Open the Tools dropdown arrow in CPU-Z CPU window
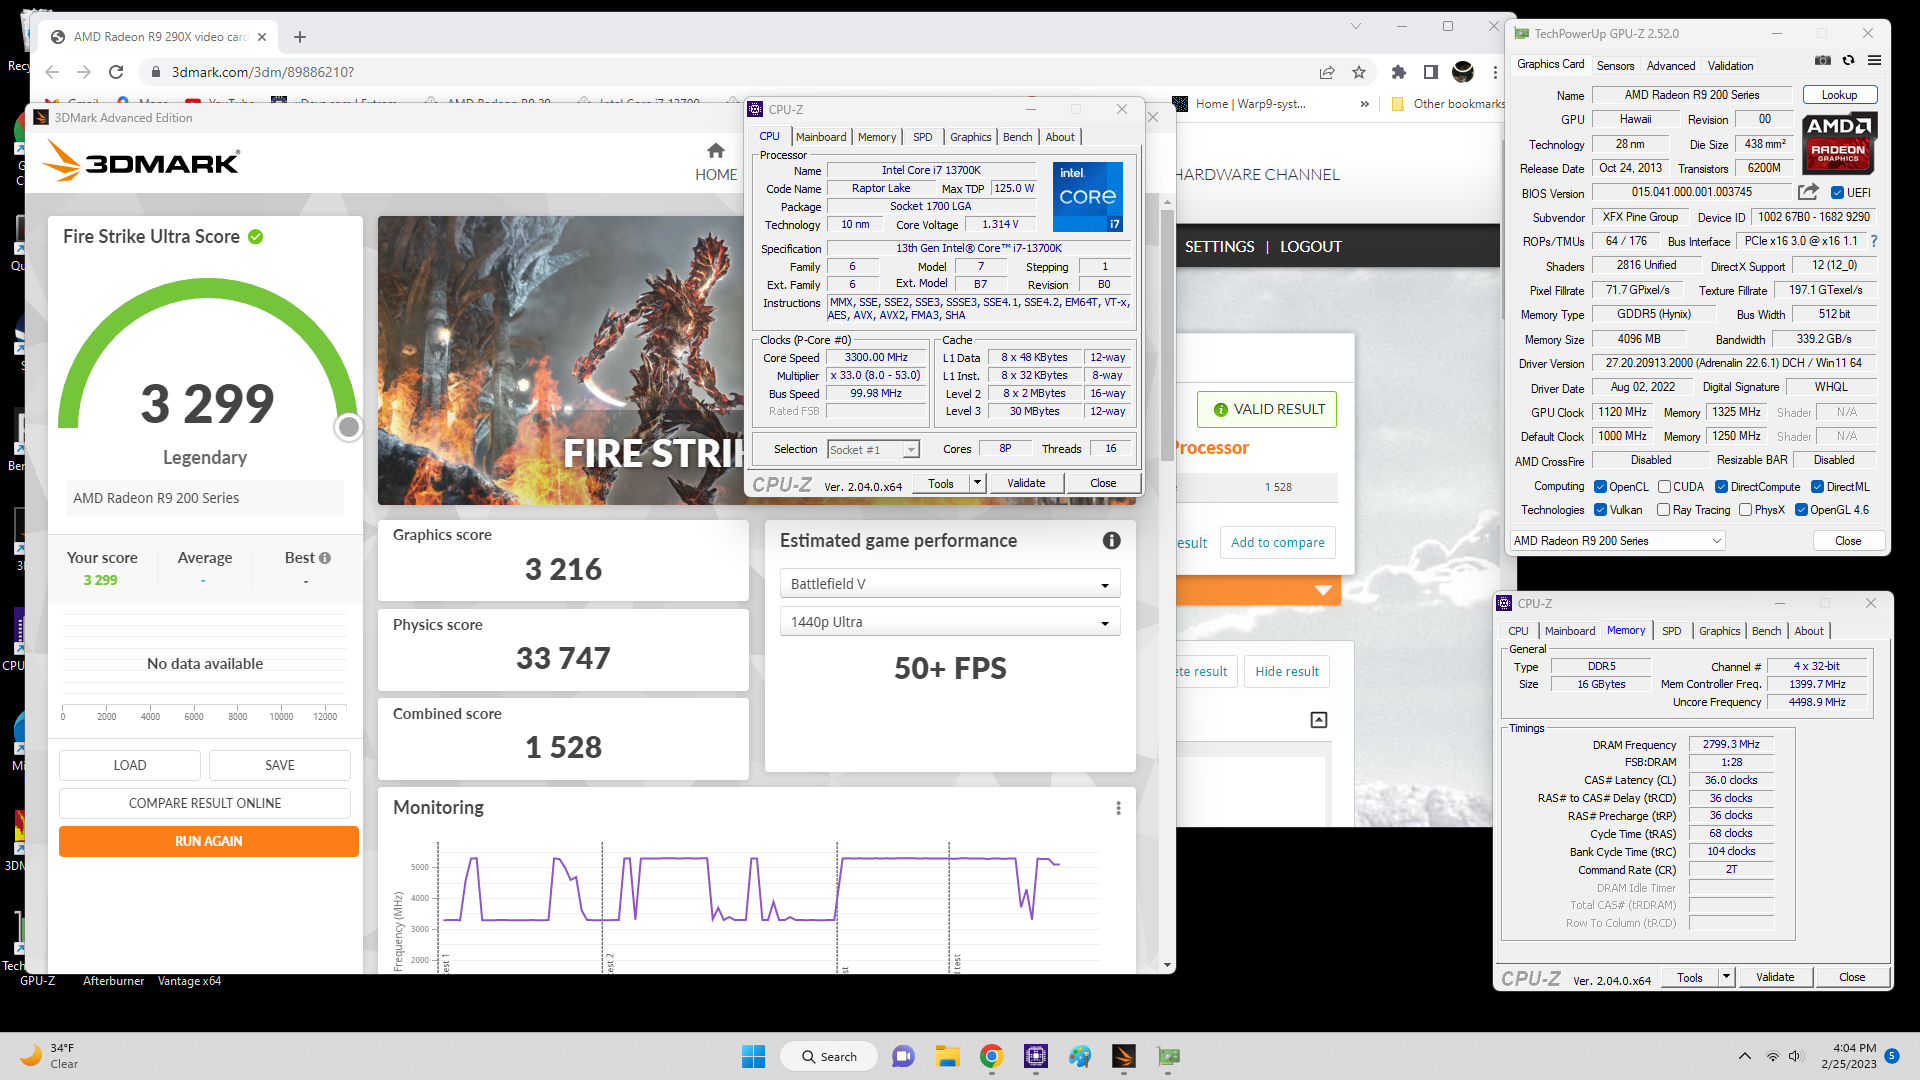1920x1080 pixels. click(978, 483)
